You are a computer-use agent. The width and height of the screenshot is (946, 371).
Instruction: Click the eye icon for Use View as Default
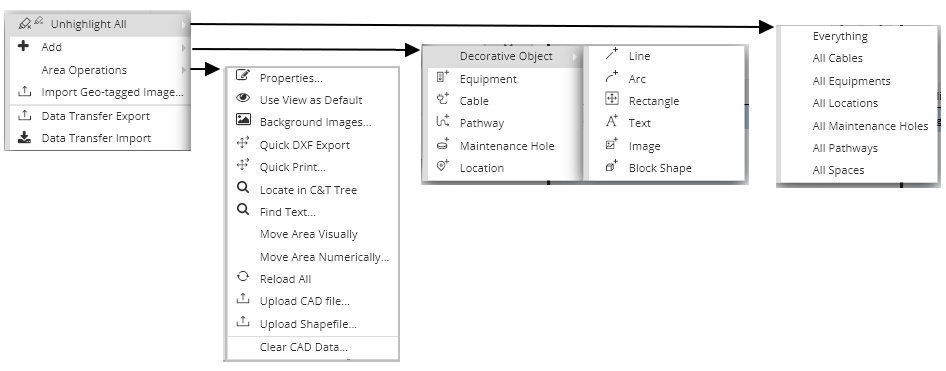243,98
